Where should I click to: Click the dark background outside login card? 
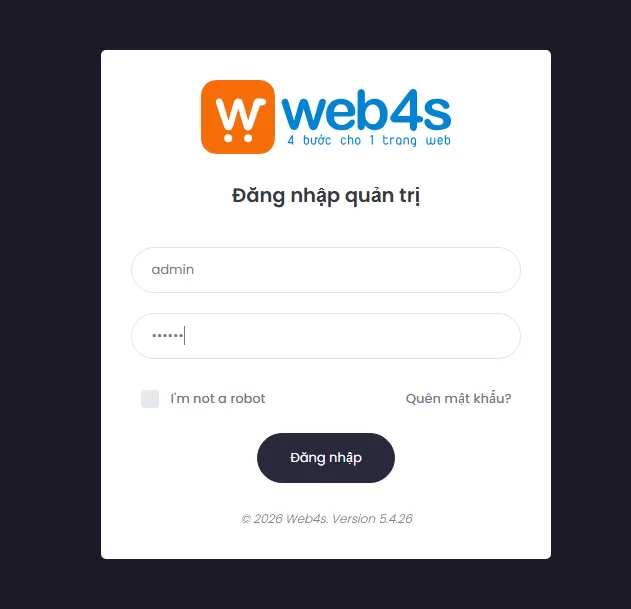tap(50, 304)
